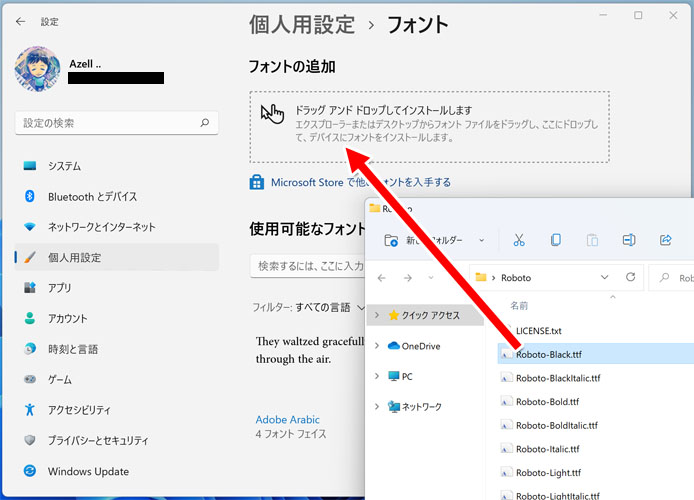The image size is (694, 500).
Task: Open アカウント settings category
Action: click(x=117, y=318)
